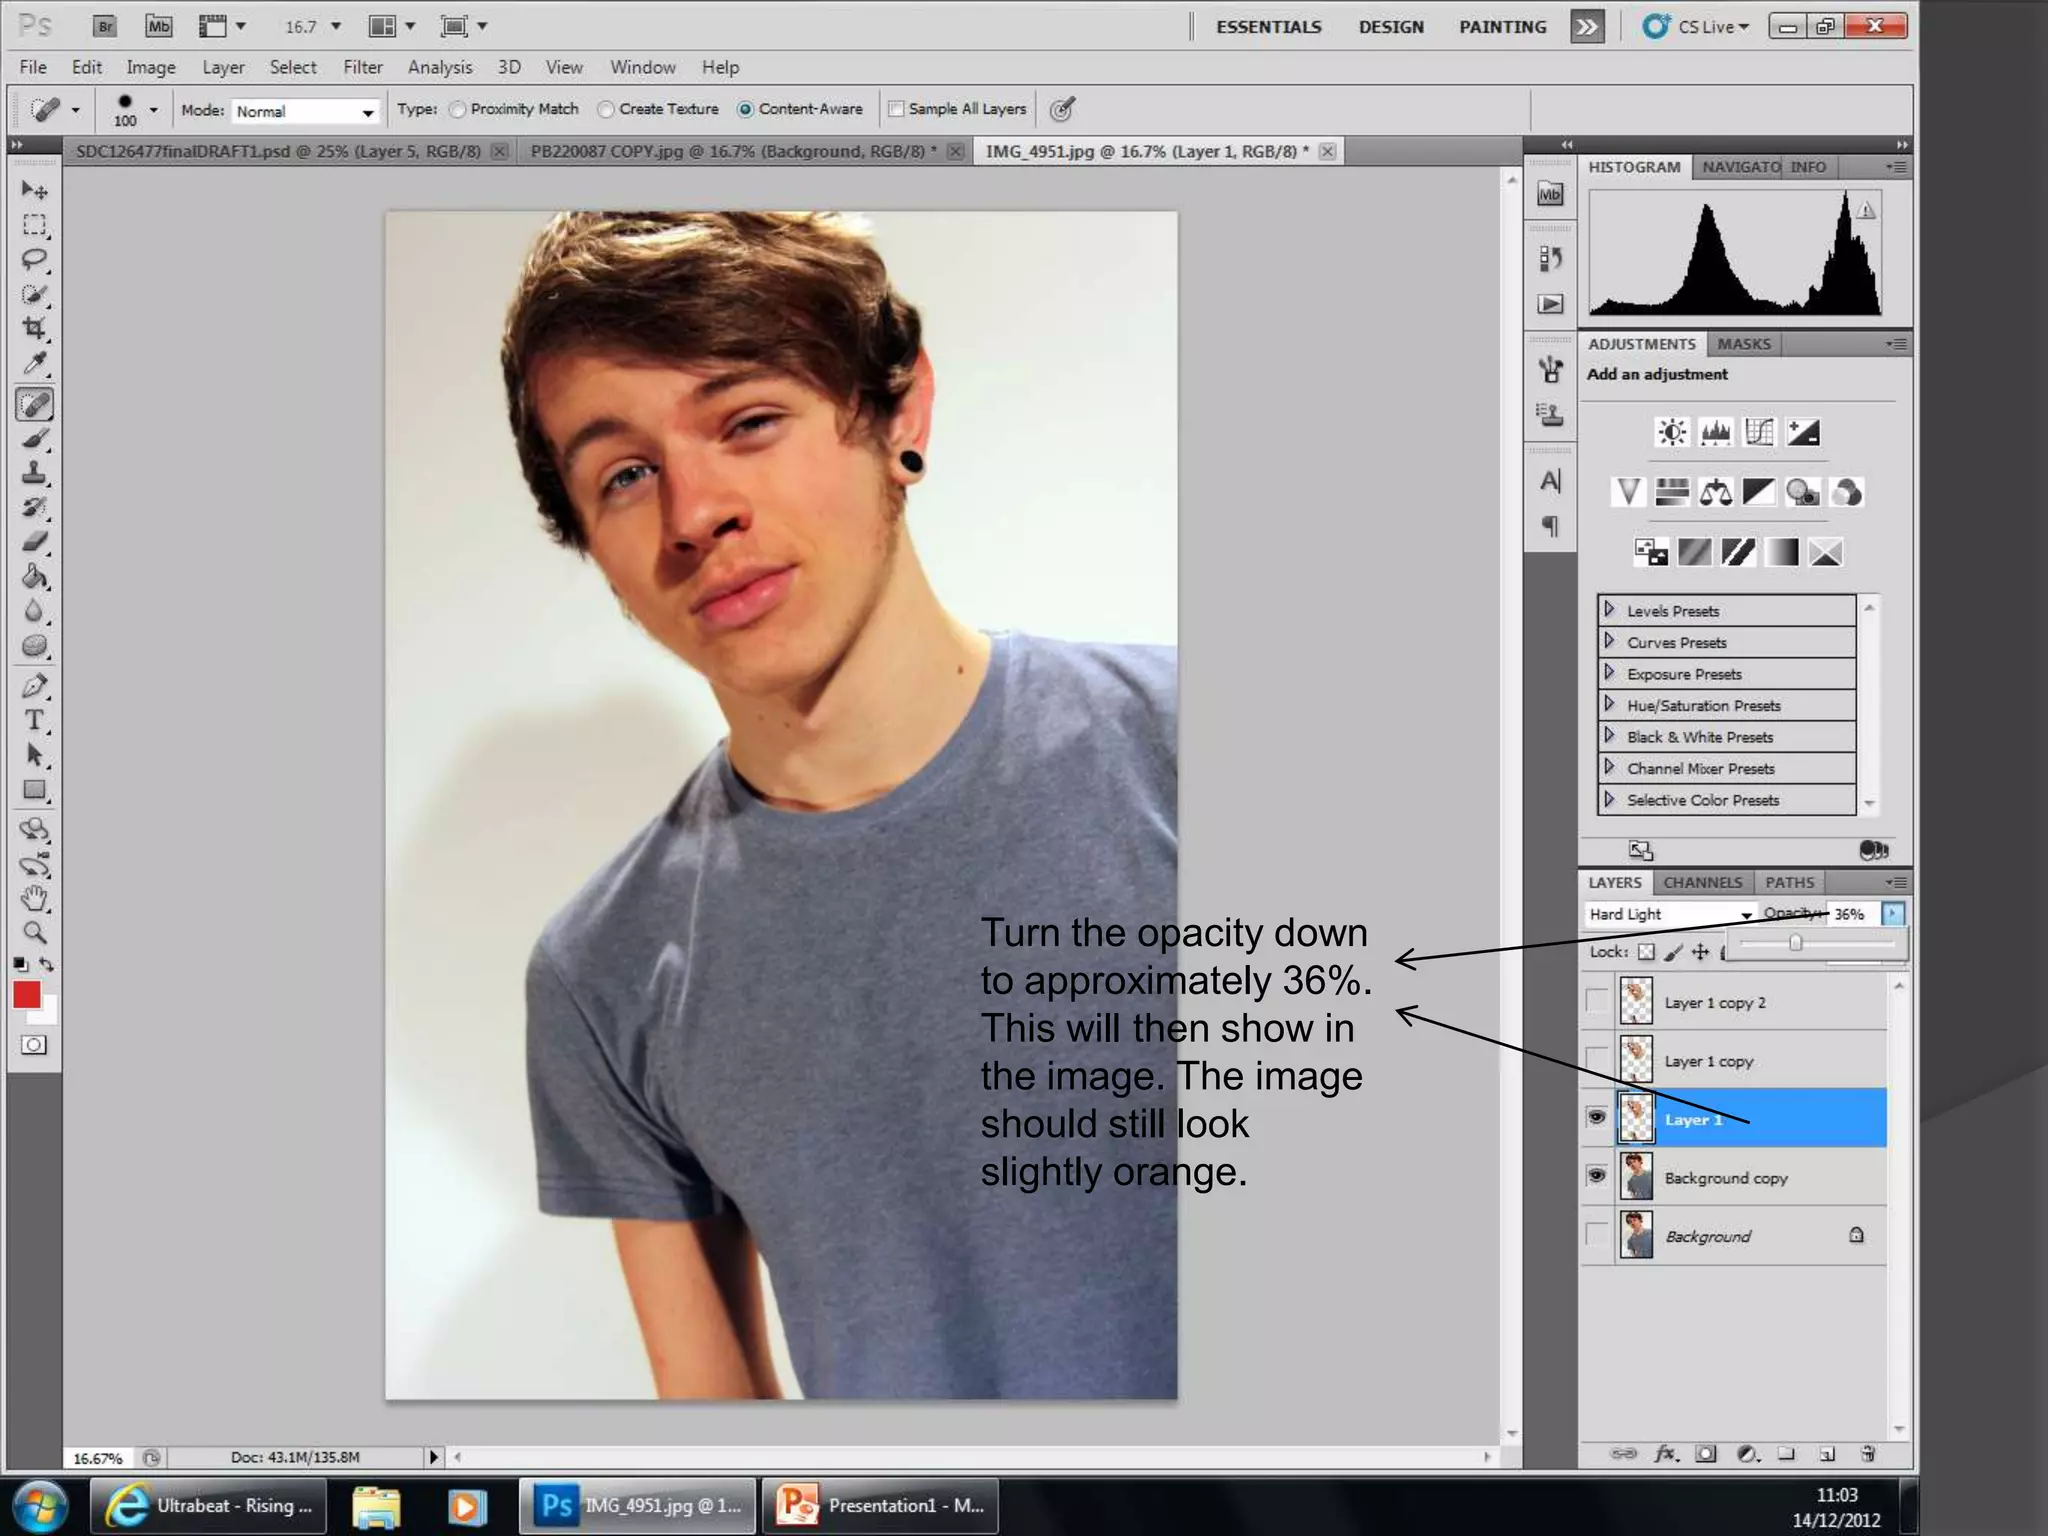Select the Type tool
This screenshot has width=2048, height=1536.
tap(34, 720)
